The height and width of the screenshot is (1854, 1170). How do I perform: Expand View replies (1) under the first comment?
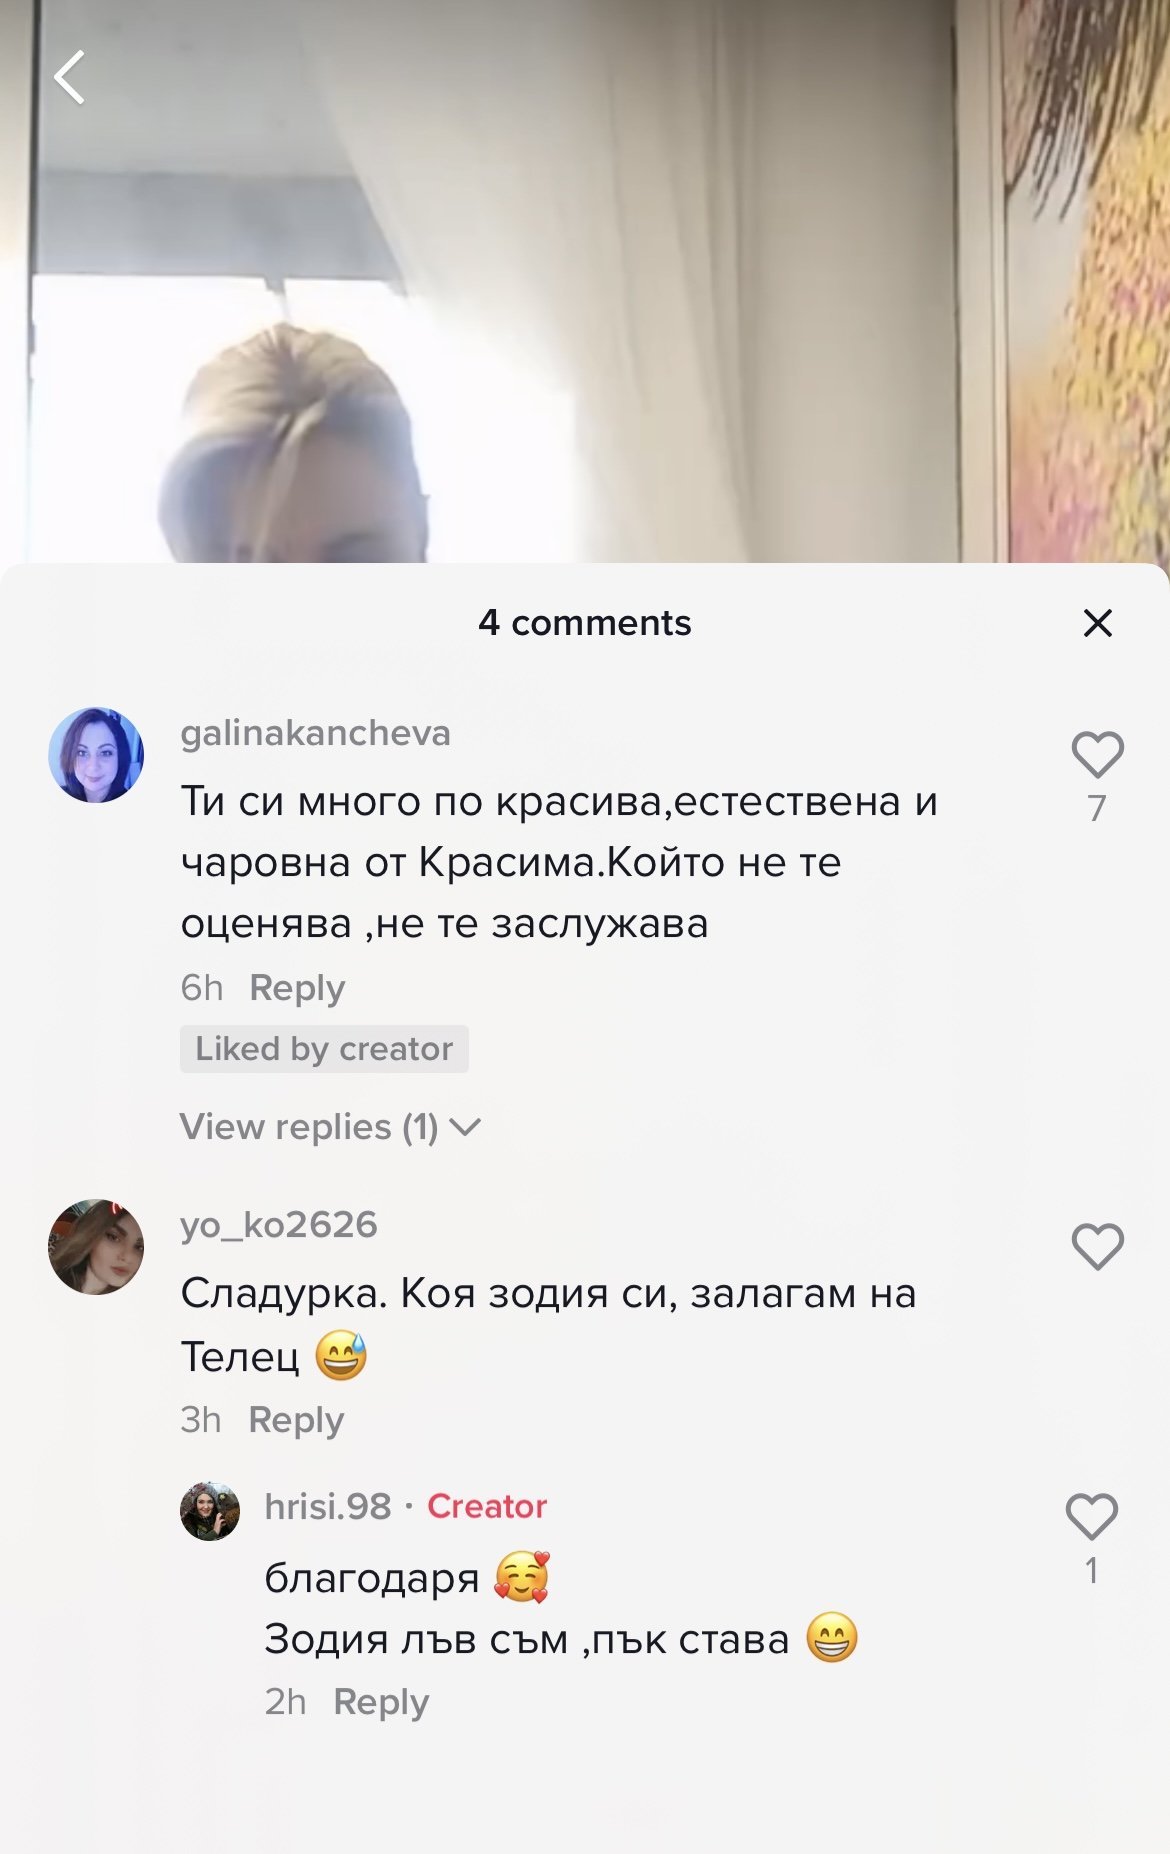[330, 1127]
